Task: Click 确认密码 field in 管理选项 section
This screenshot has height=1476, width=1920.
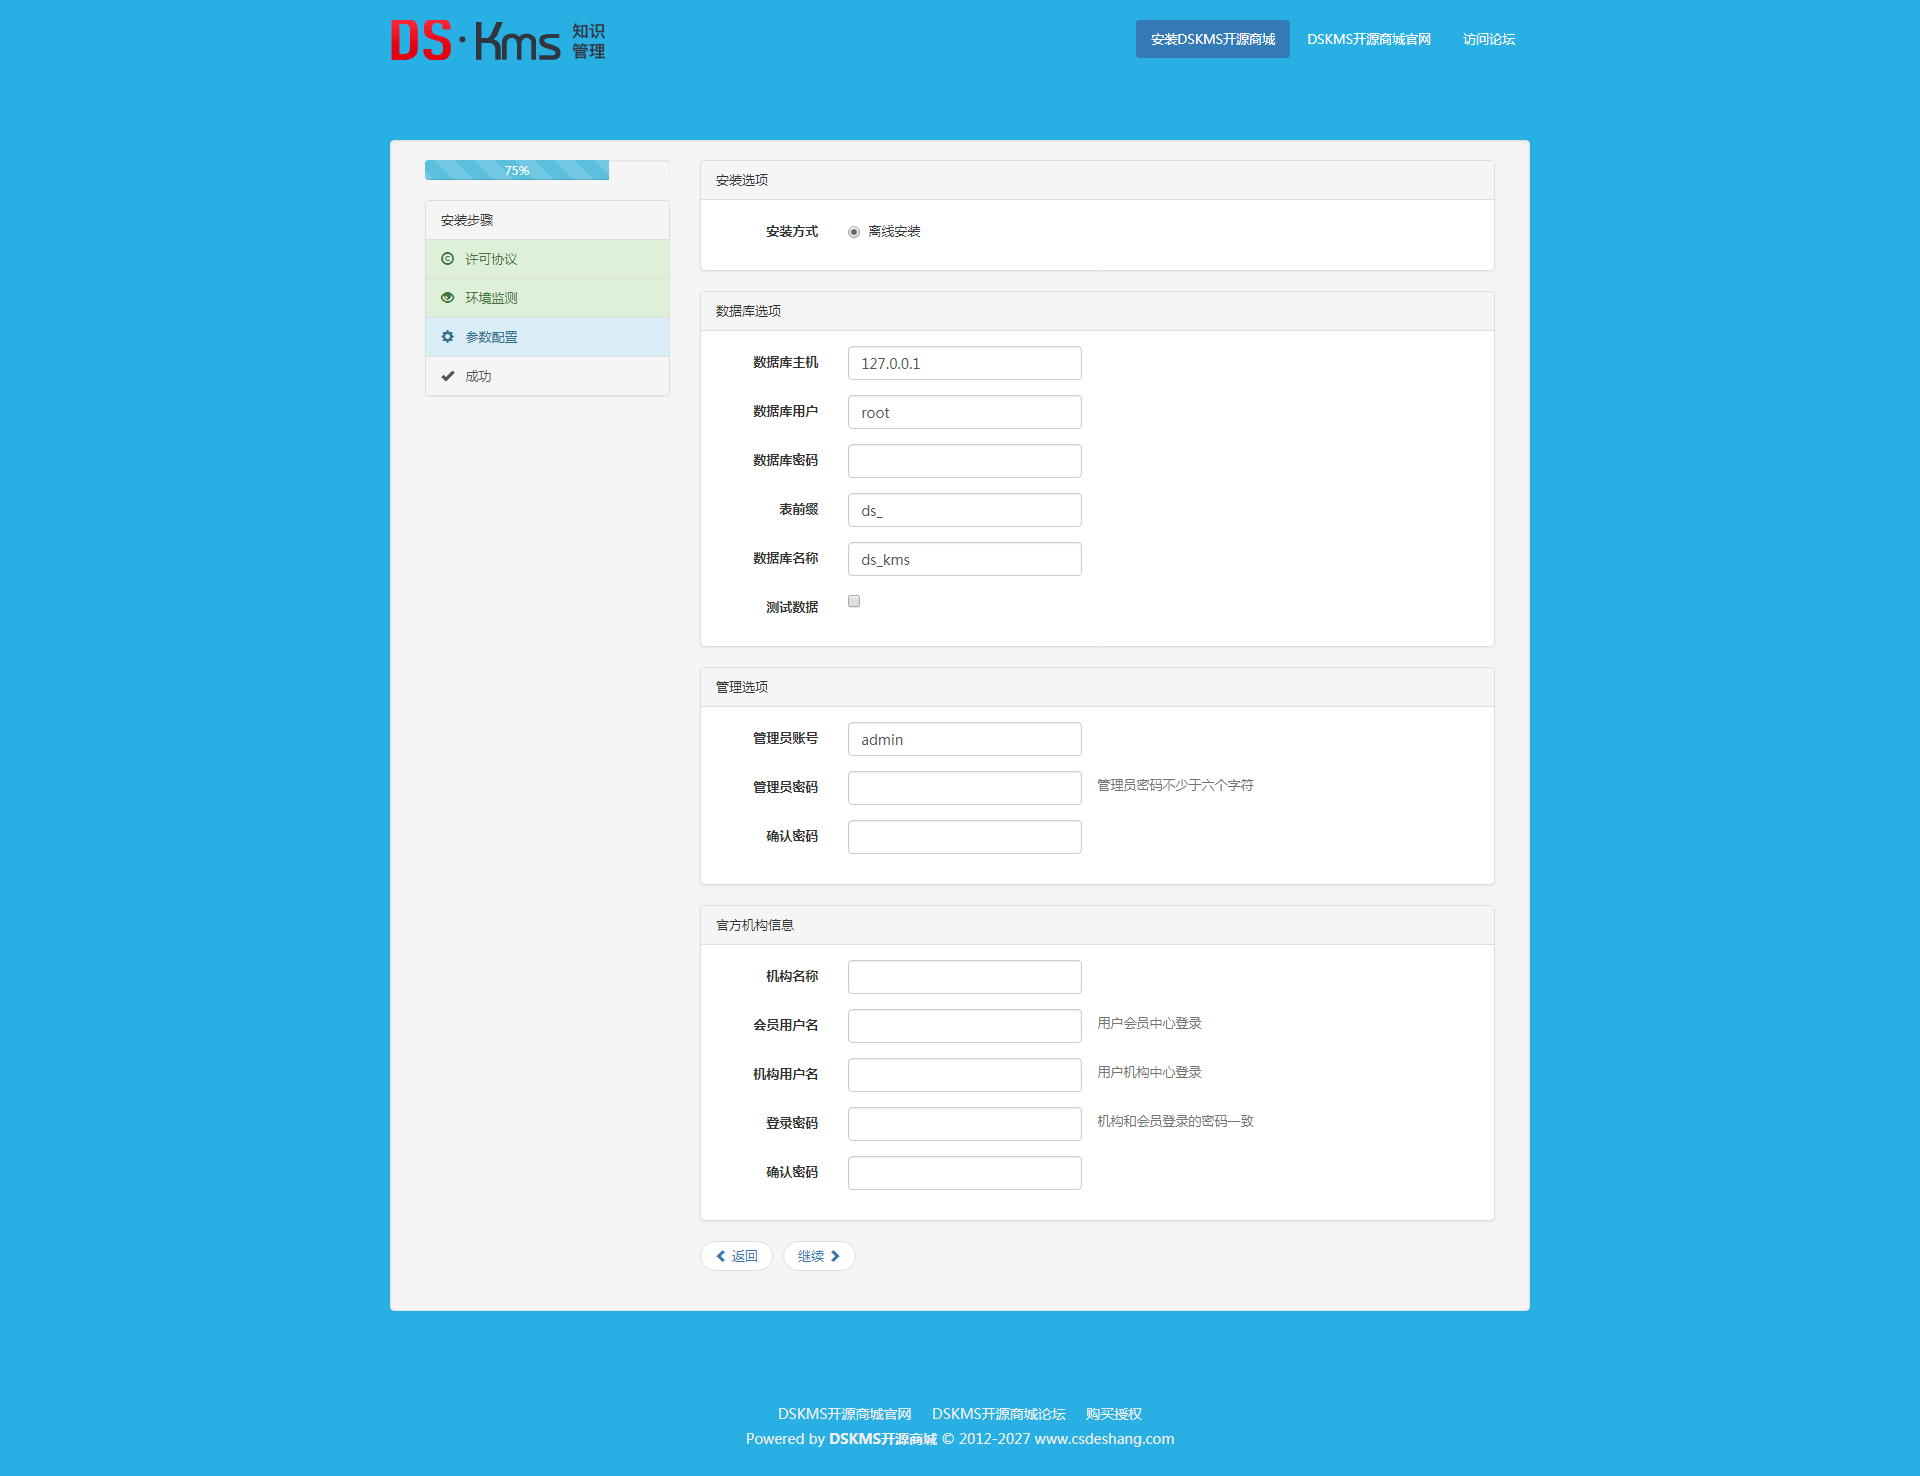Action: pos(965,837)
